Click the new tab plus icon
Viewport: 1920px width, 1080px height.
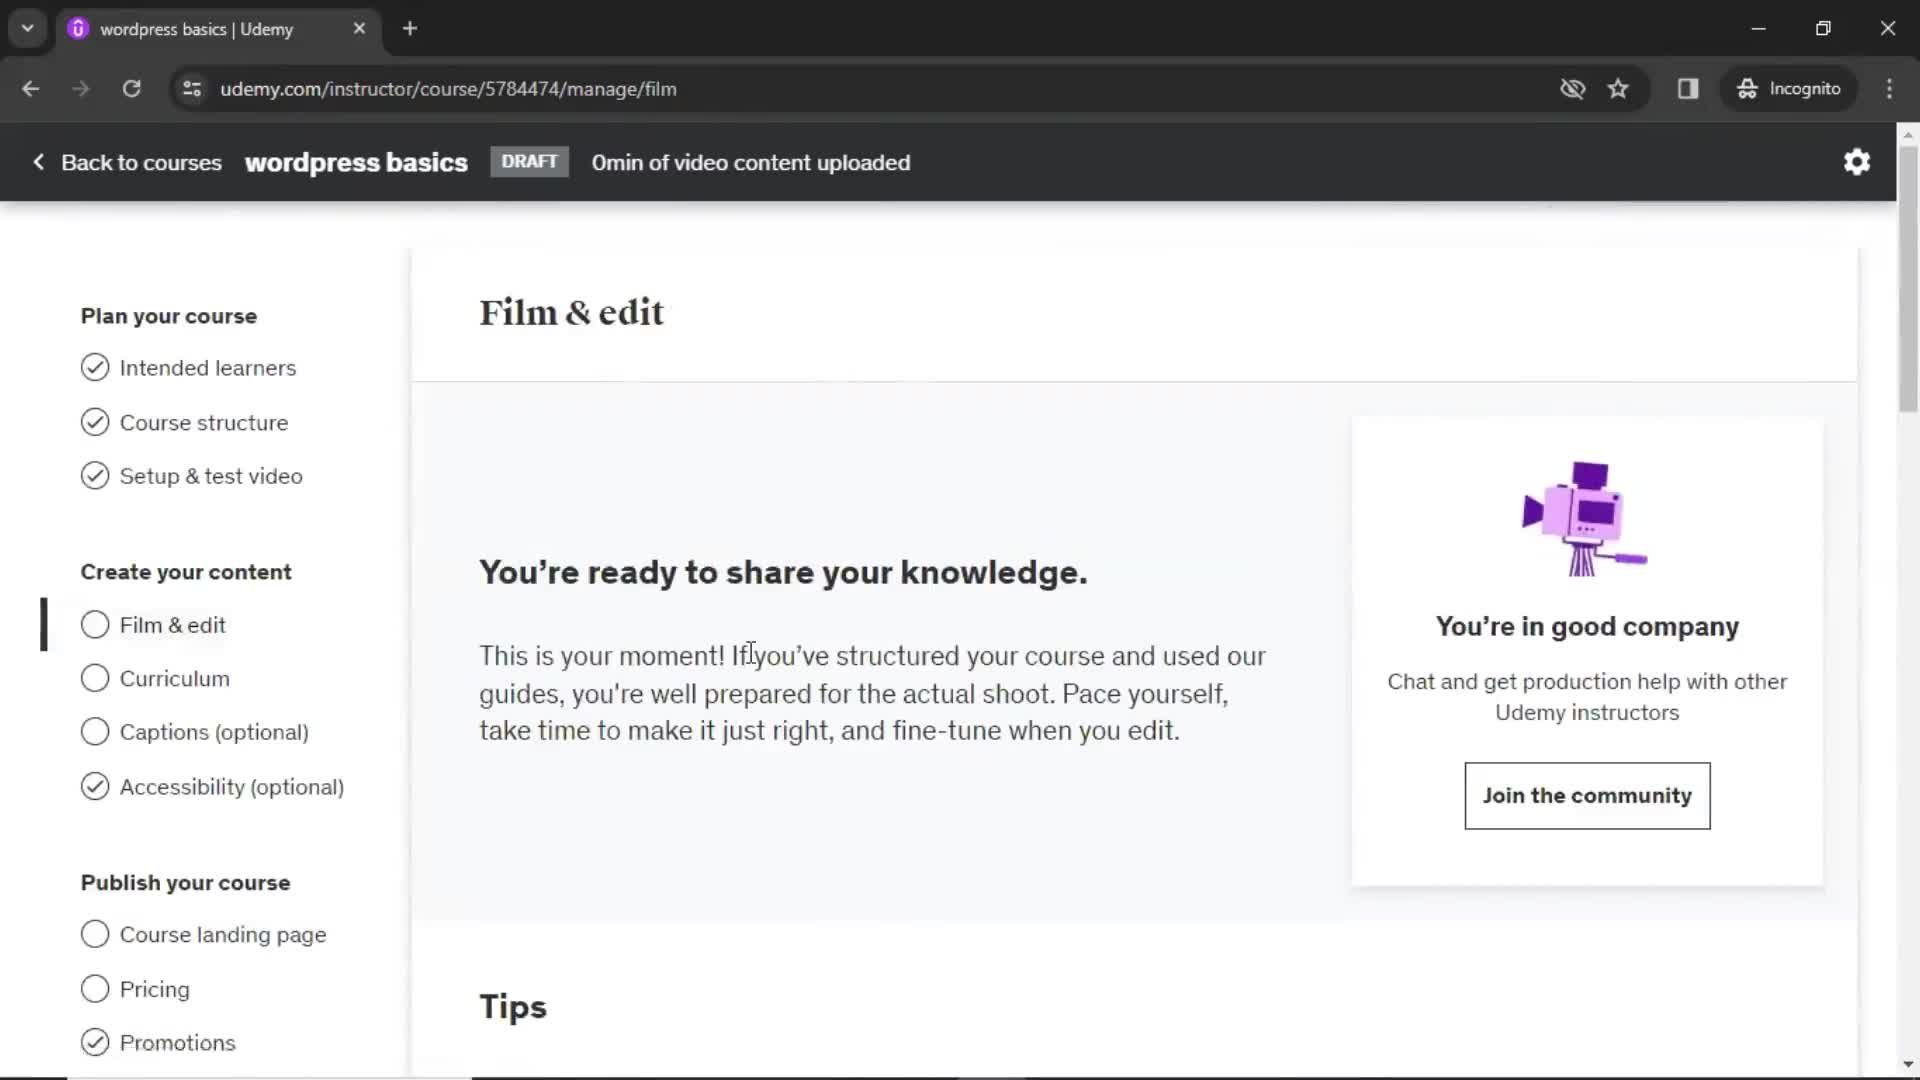(411, 29)
